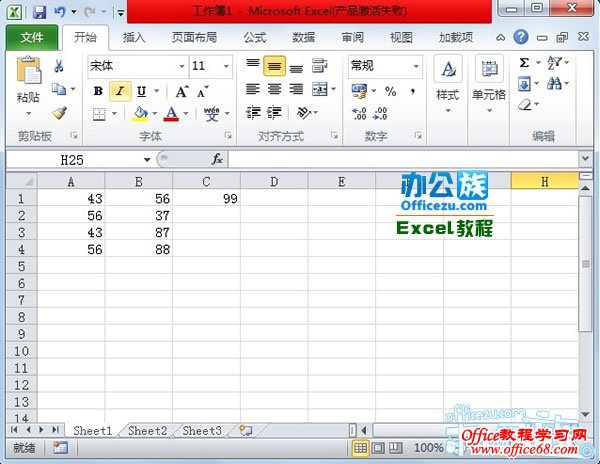Click the Insert Function fx button

point(217,159)
